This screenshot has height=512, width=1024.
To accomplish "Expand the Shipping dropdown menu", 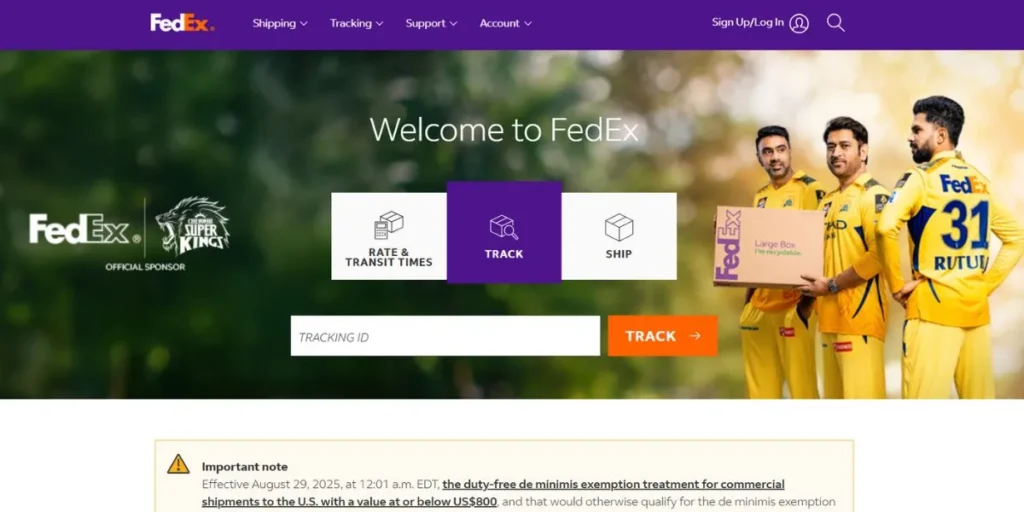I will [x=280, y=24].
